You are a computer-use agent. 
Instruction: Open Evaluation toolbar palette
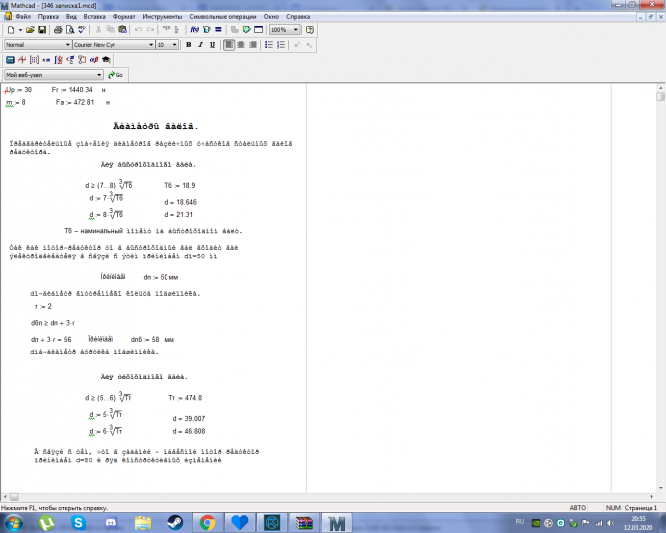pyautogui.click(x=46, y=60)
